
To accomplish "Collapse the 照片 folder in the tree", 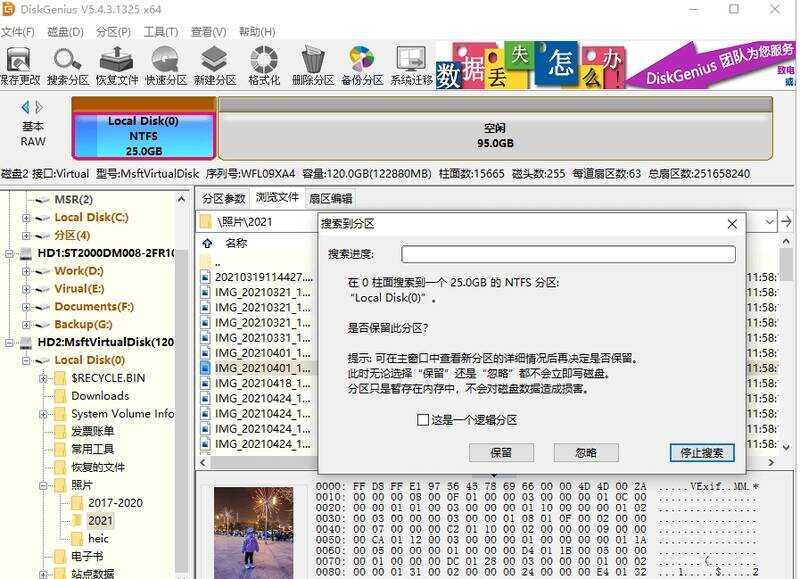I will click(46, 484).
